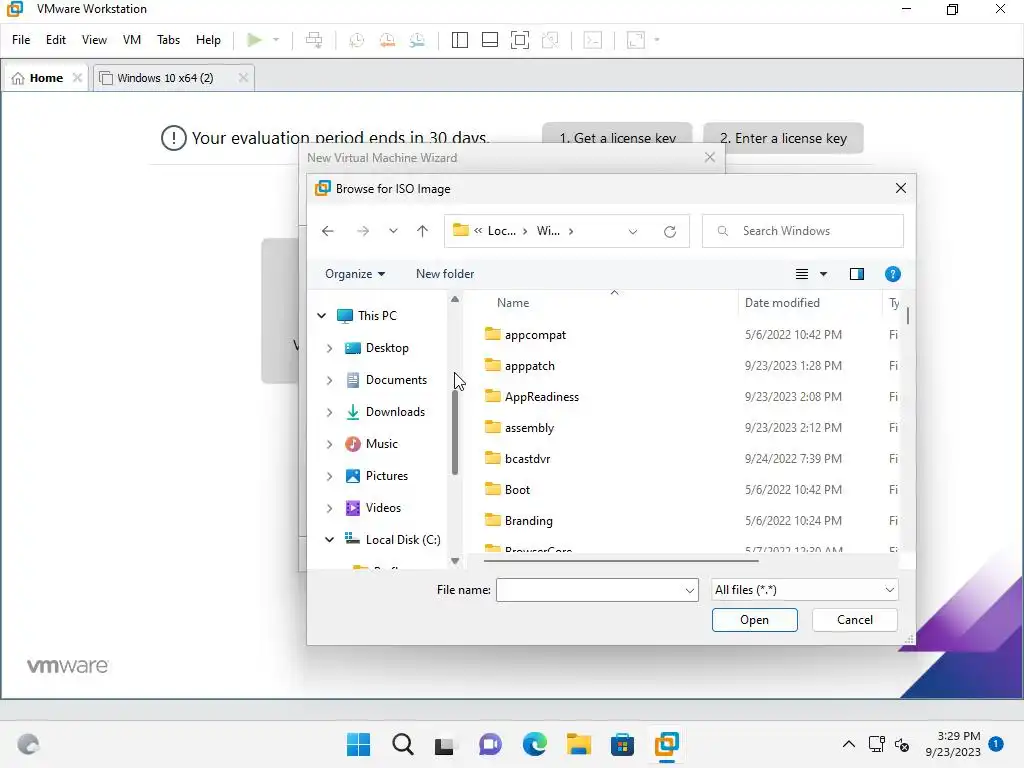Image resolution: width=1024 pixels, height=768 pixels.
Task: Open the Tabs menu
Action: click(x=168, y=40)
